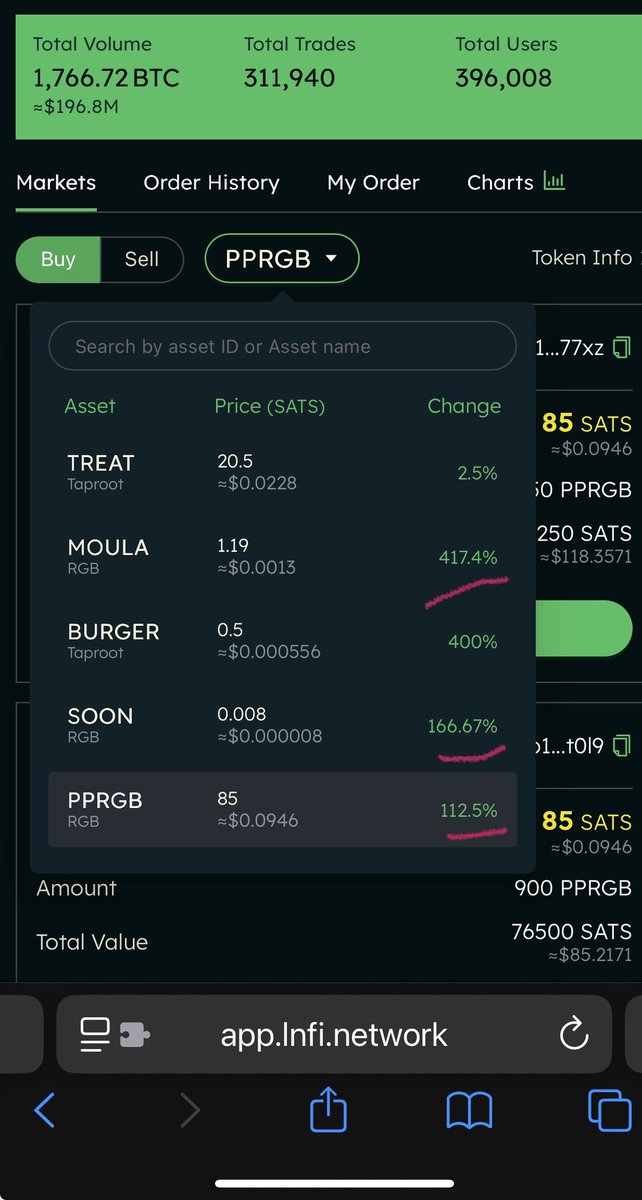Open the Safari bookmarks book icon
This screenshot has width=642, height=1200.
click(x=469, y=1111)
